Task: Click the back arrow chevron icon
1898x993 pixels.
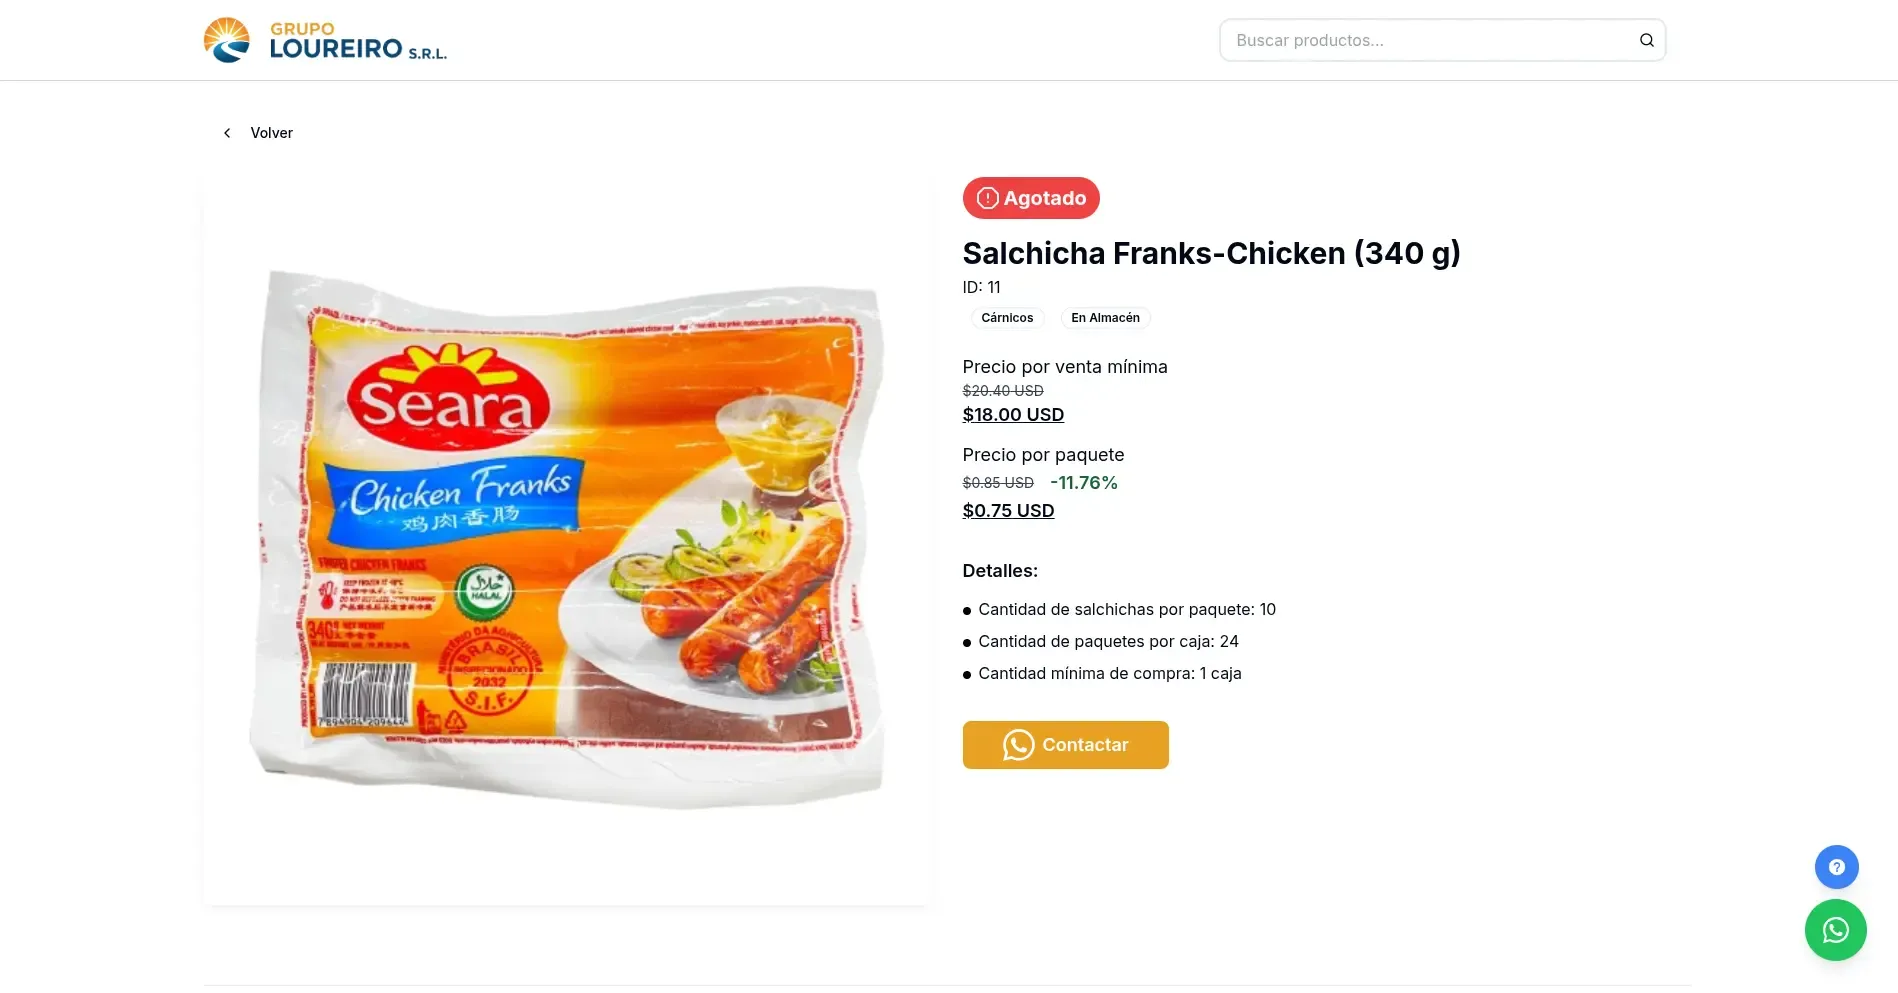Action: (227, 133)
